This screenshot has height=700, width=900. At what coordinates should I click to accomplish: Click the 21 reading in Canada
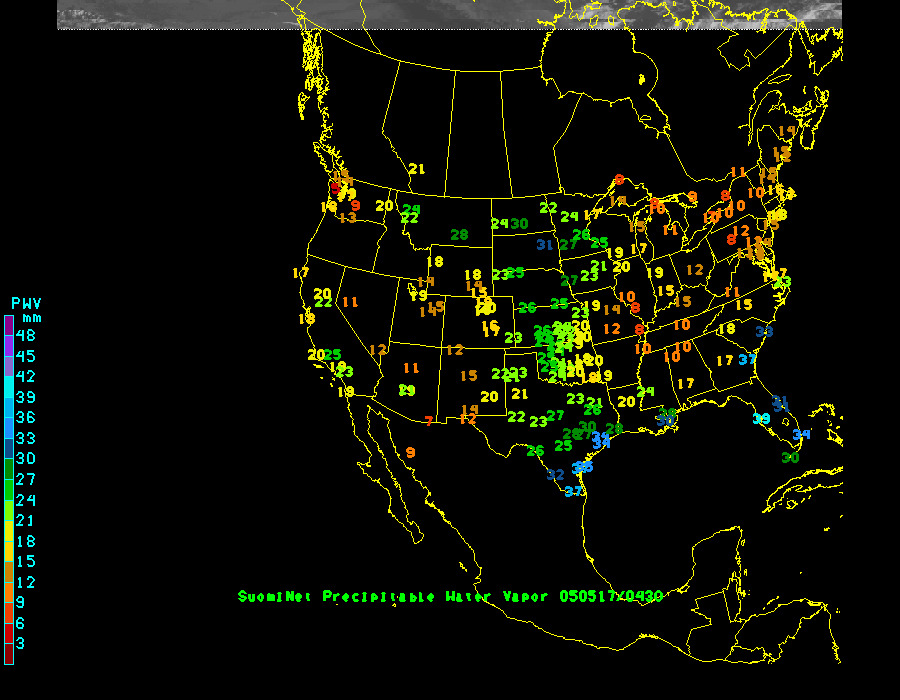[x=417, y=169]
